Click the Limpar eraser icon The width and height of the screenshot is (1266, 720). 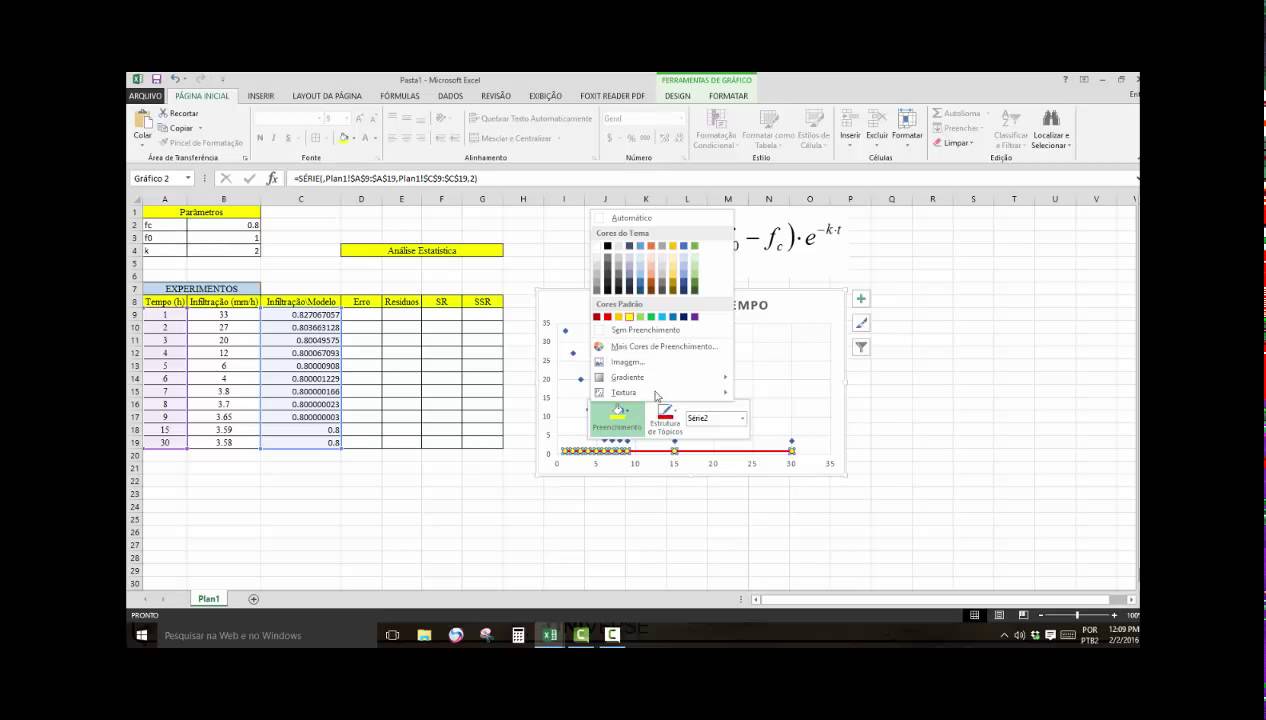pyautogui.click(x=937, y=143)
